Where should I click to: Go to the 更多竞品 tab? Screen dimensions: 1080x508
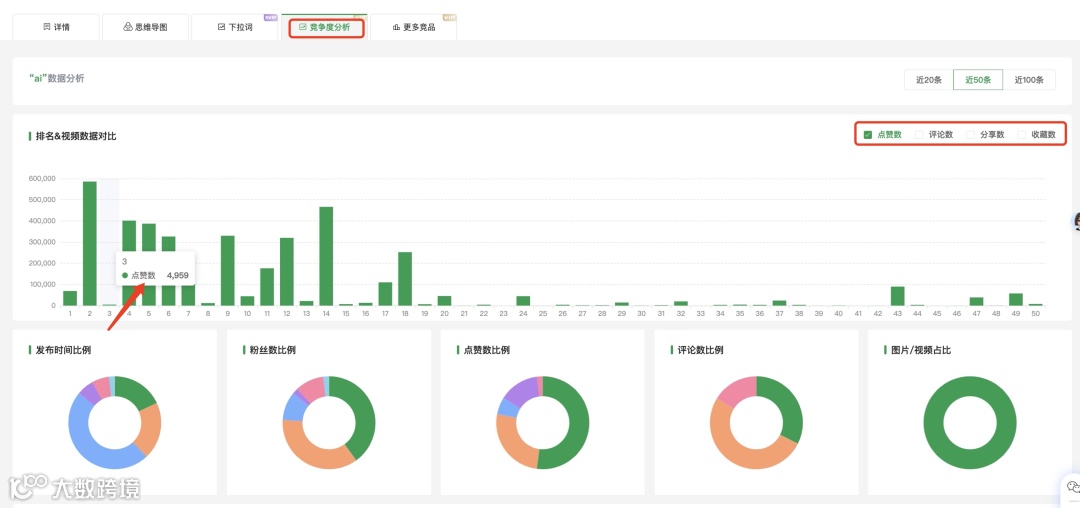click(x=413, y=28)
